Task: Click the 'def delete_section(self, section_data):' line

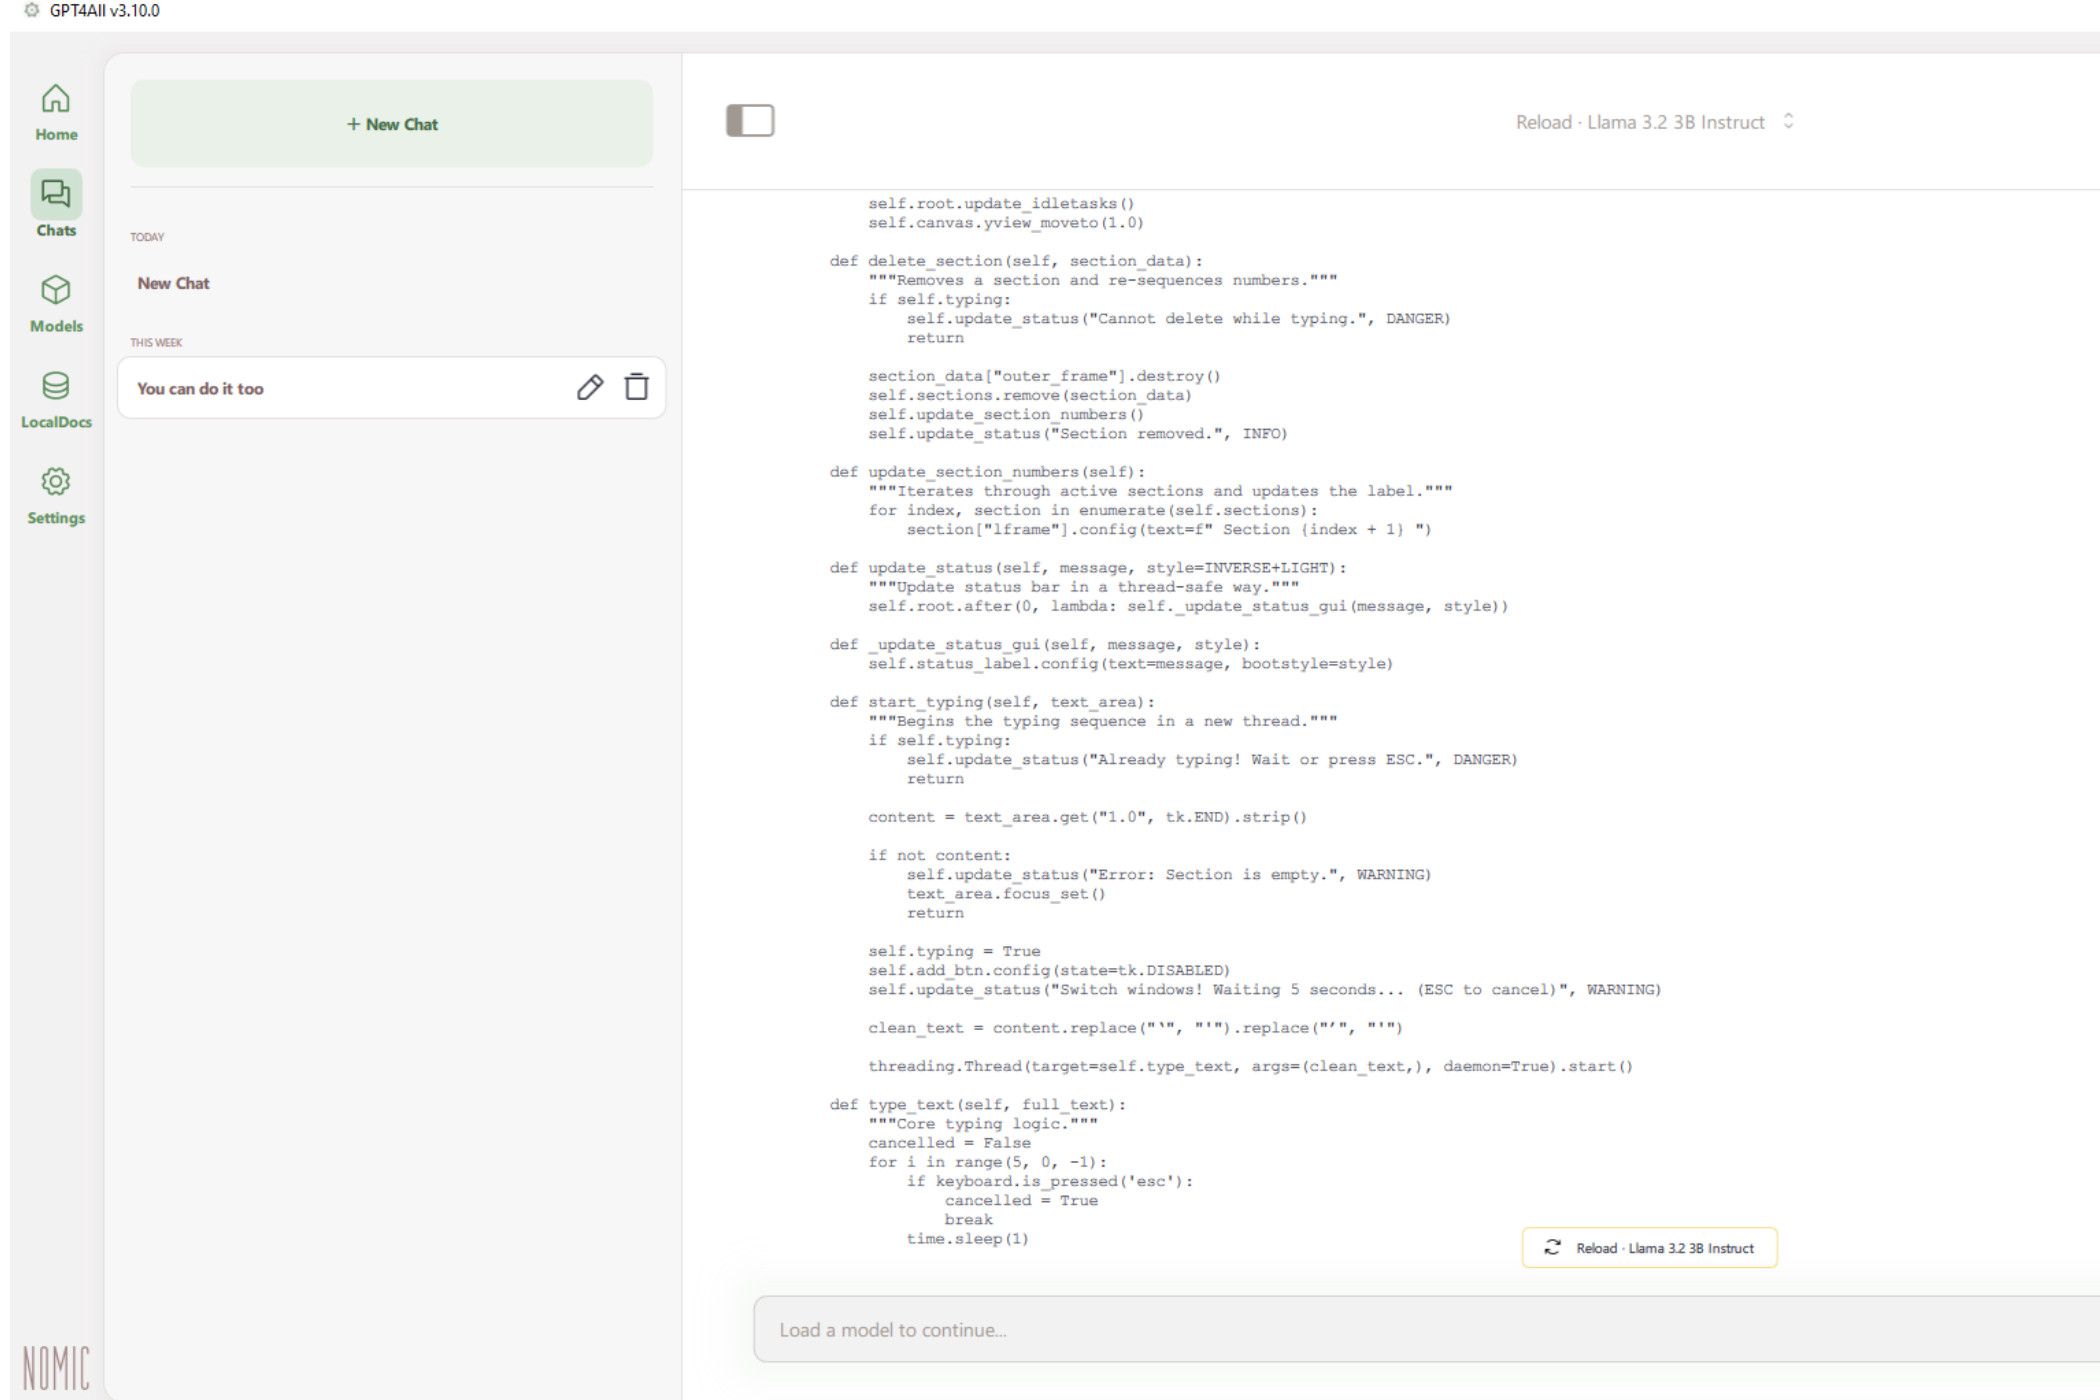Action: point(1016,261)
